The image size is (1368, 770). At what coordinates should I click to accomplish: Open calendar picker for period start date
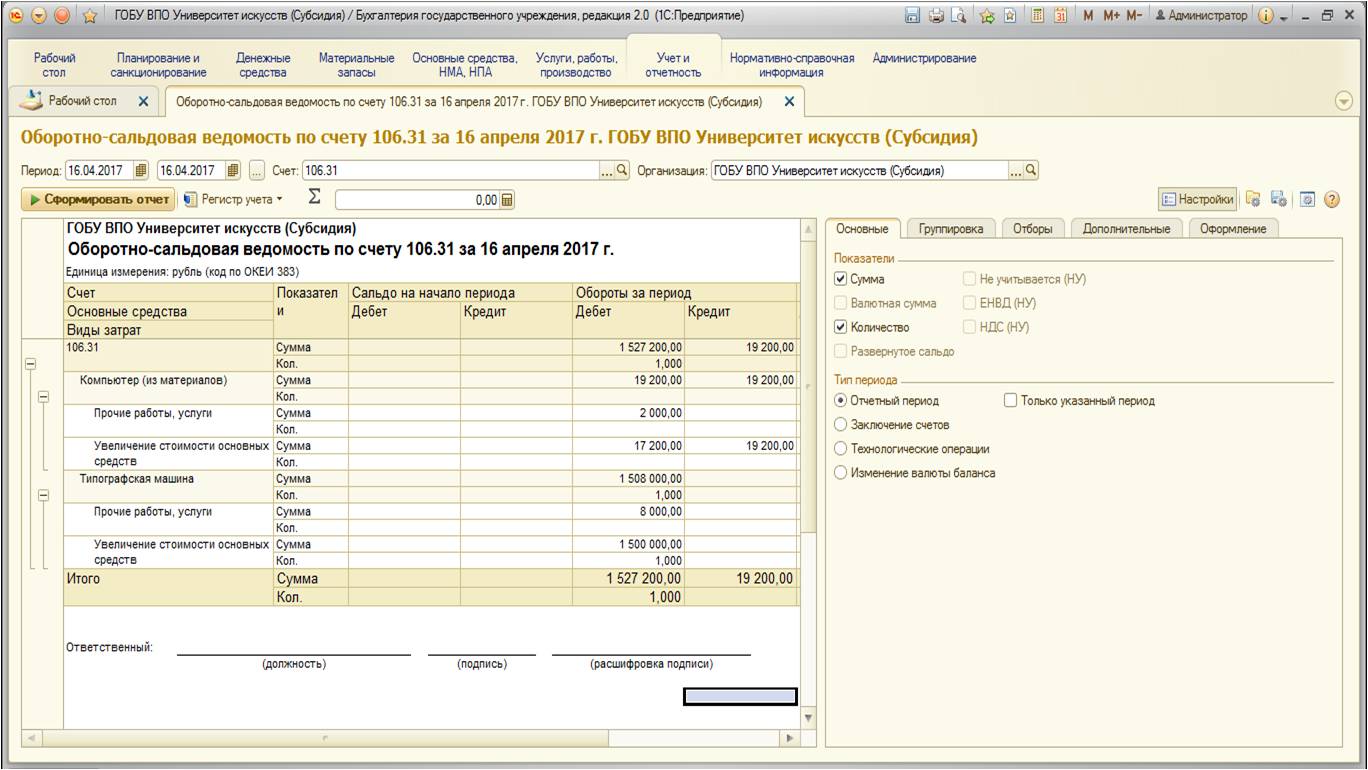141,170
